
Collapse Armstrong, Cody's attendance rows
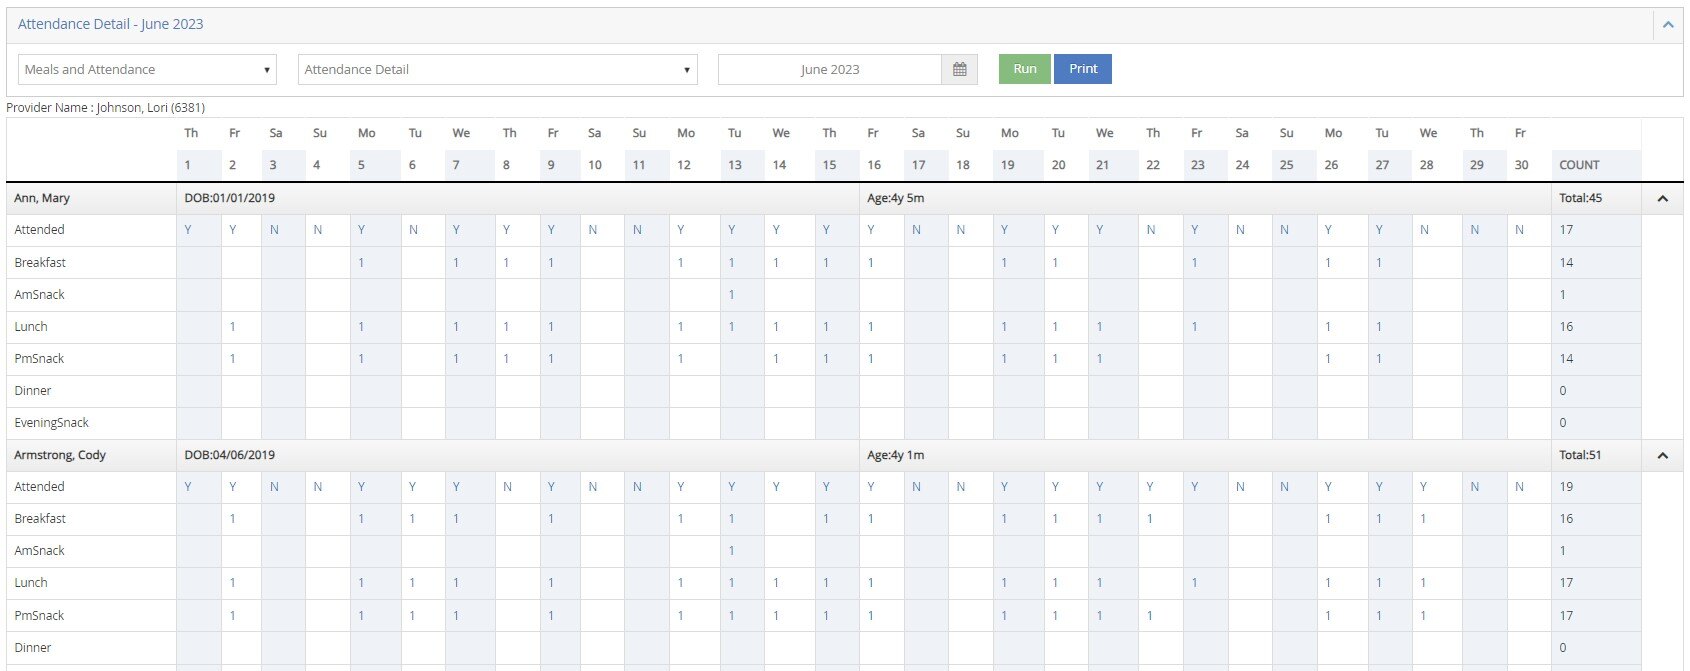pos(1662,456)
